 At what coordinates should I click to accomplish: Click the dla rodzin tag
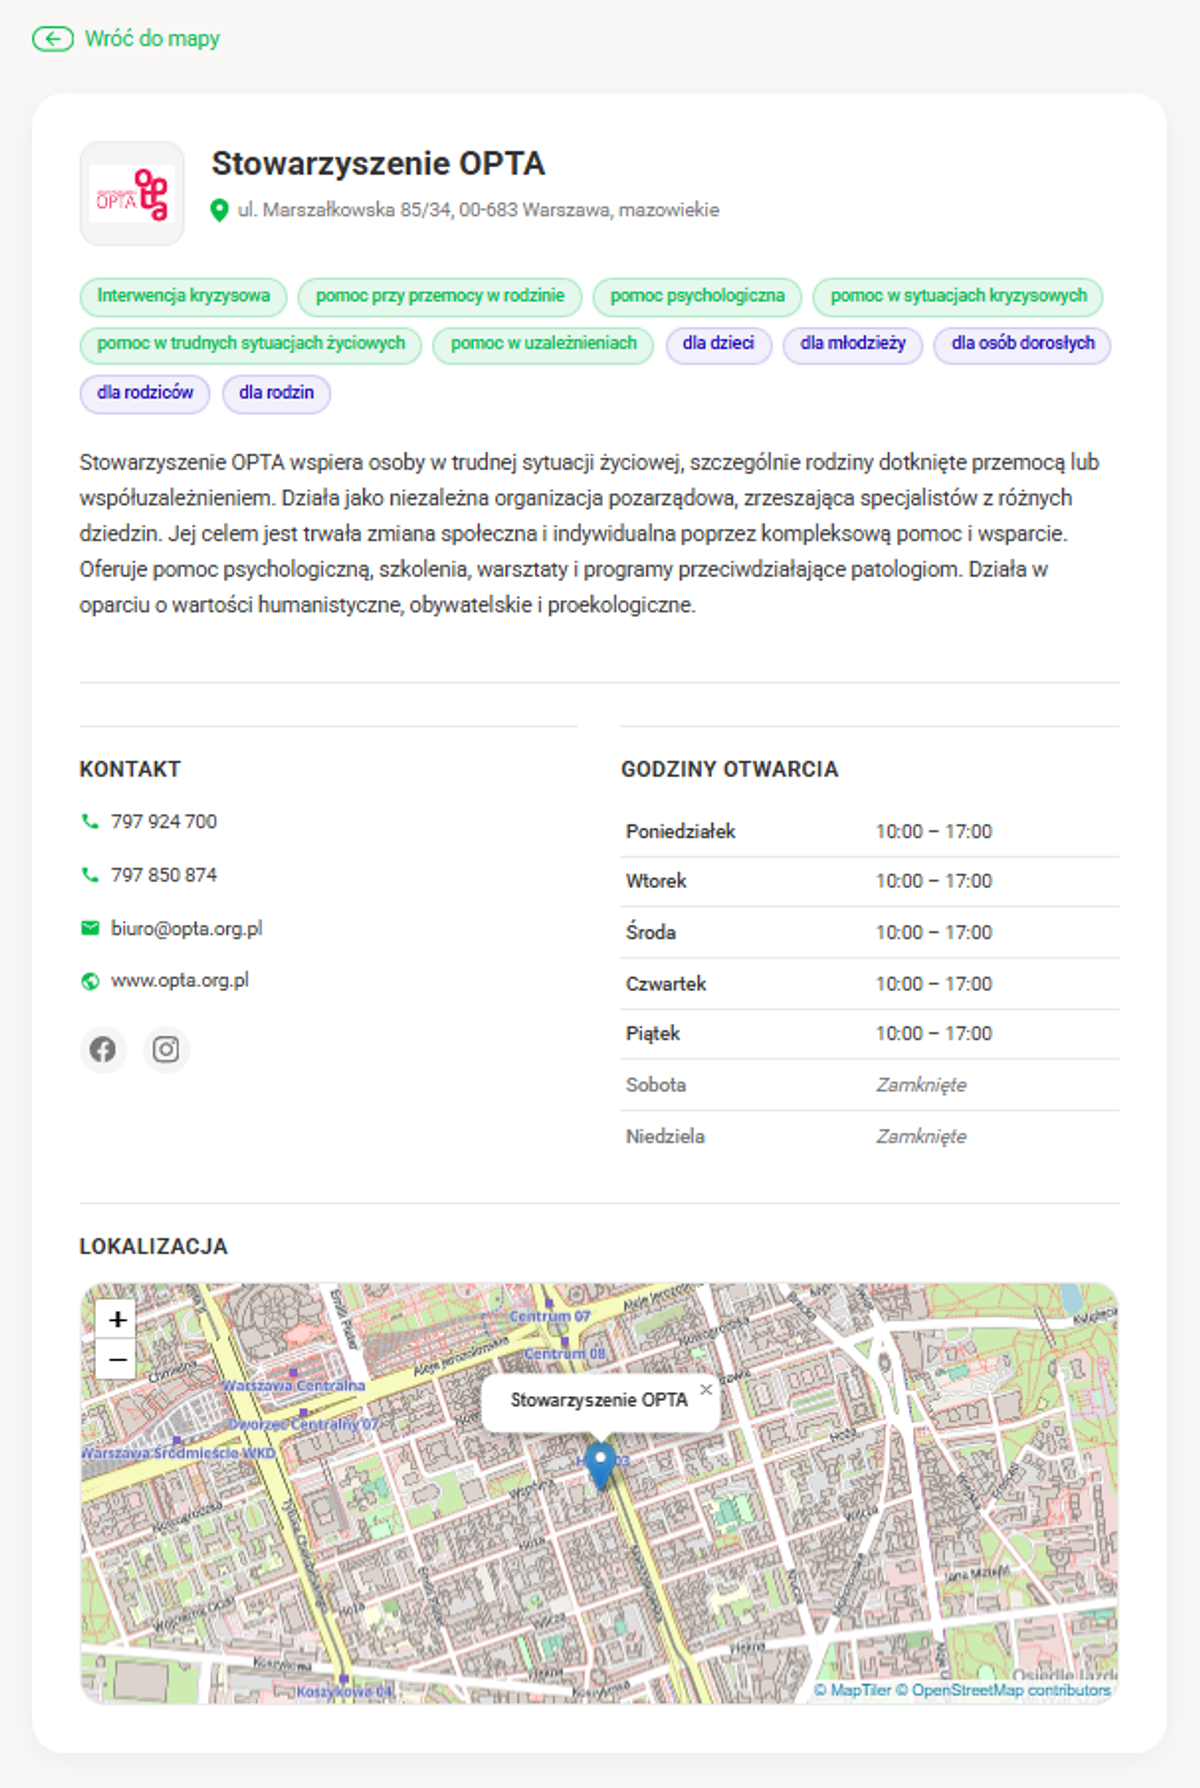pyautogui.click(x=276, y=393)
